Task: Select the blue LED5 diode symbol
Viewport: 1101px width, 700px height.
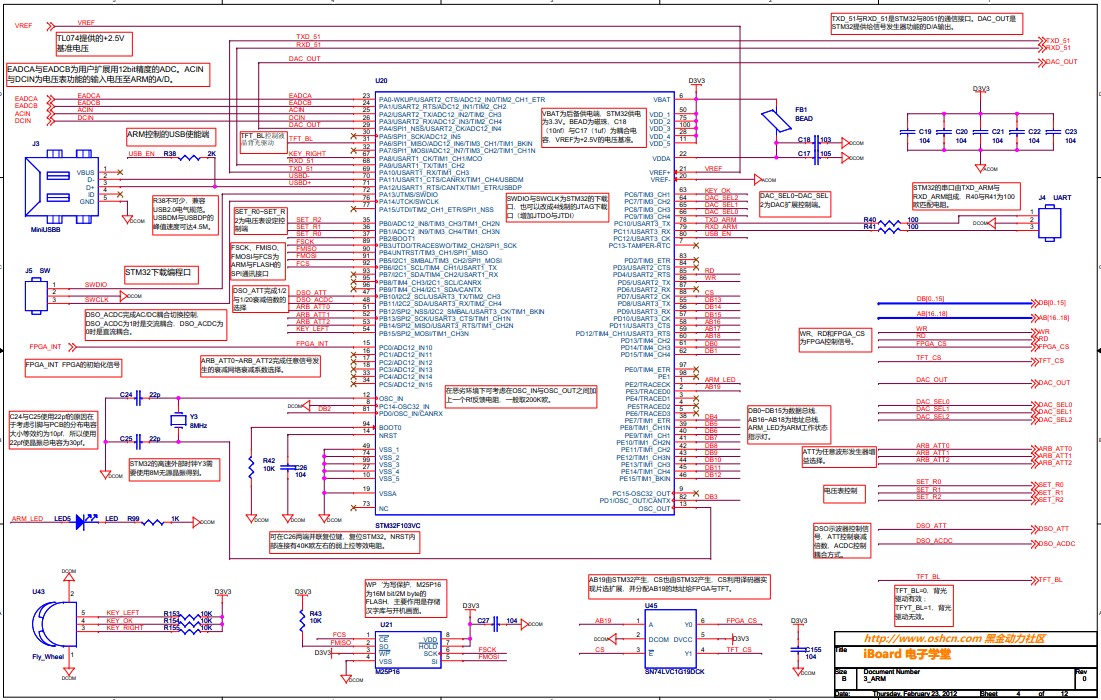Action: (x=88, y=520)
